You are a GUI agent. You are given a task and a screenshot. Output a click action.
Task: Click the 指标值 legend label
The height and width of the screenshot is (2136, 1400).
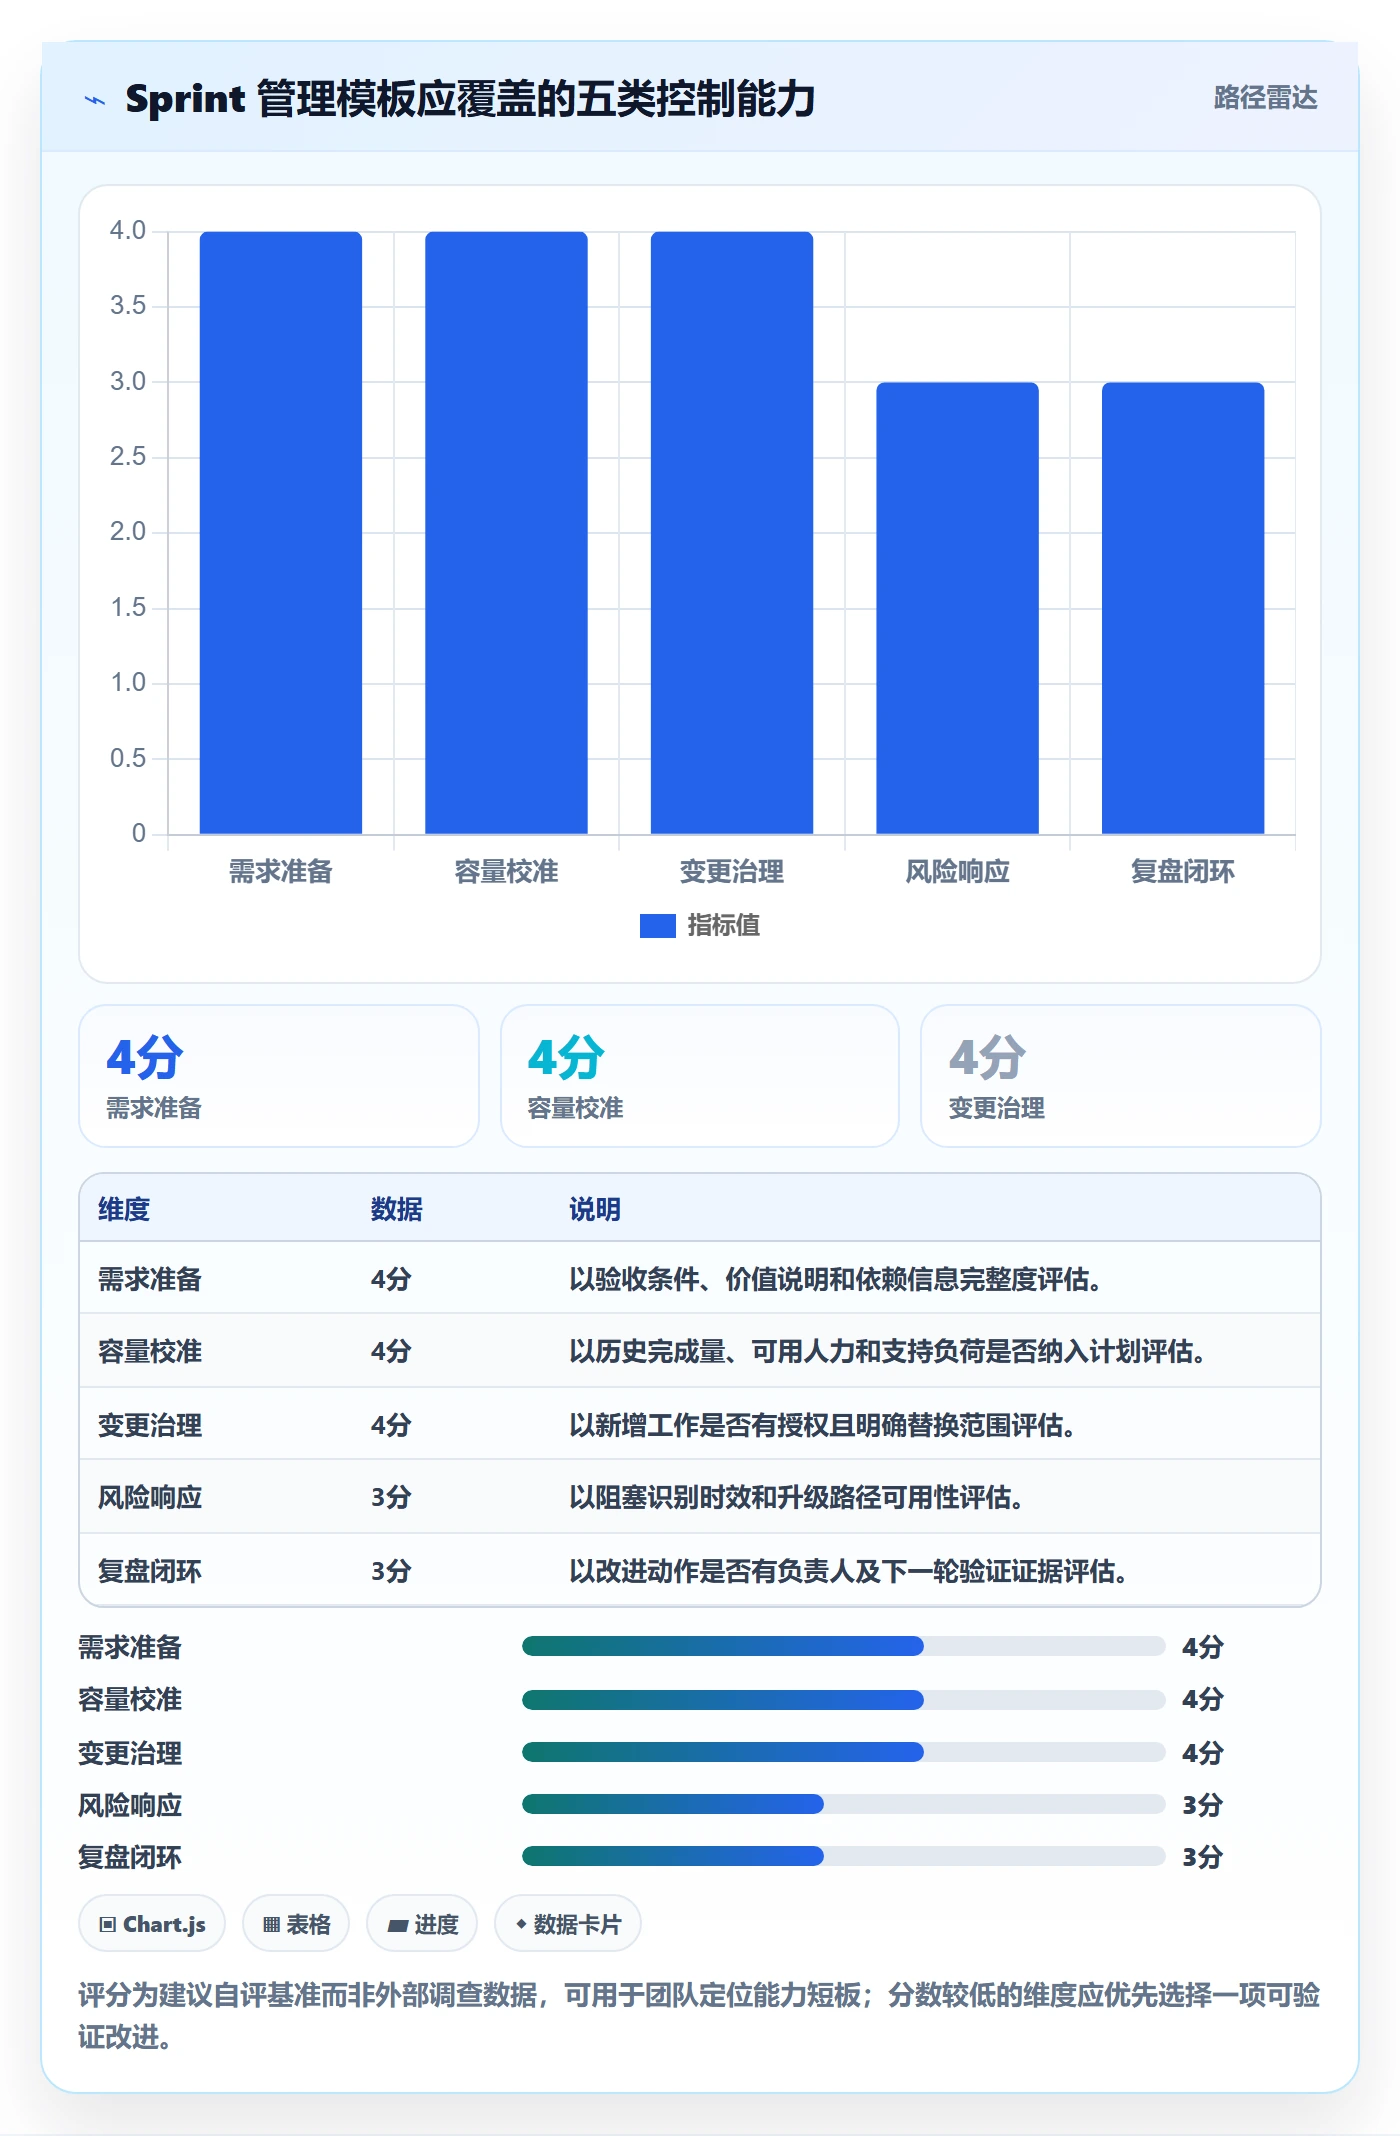pyautogui.click(x=724, y=926)
